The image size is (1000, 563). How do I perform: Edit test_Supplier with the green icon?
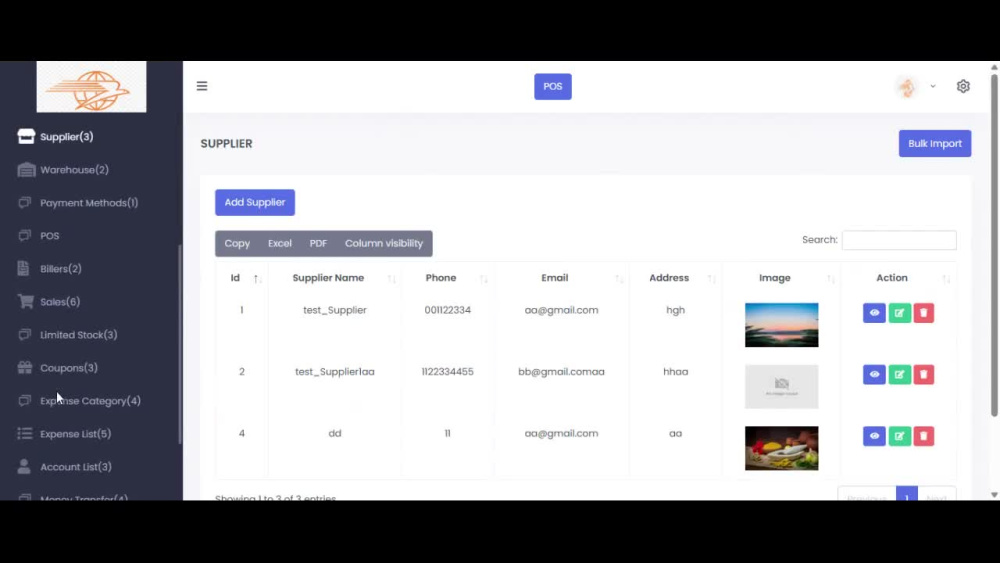(899, 313)
